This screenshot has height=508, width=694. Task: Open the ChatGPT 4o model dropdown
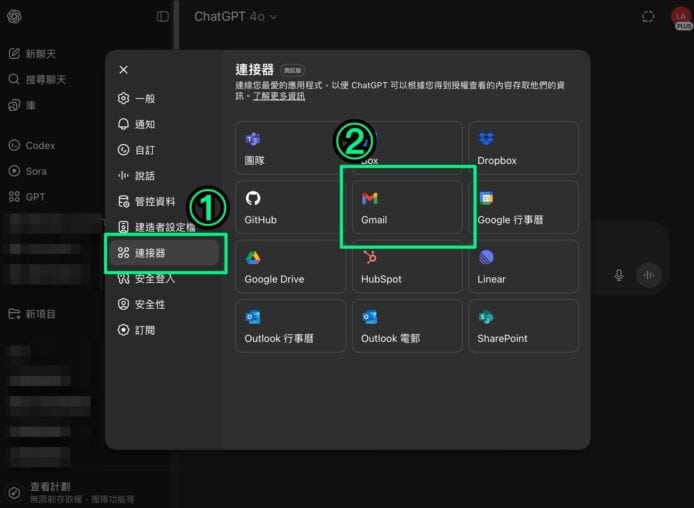click(x=235, y=17)
